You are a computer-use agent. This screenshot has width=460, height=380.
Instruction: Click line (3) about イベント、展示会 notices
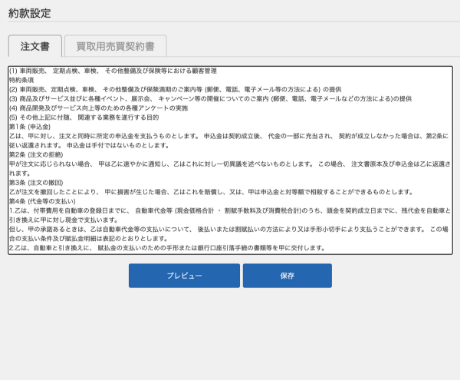[x=210, y=99]
